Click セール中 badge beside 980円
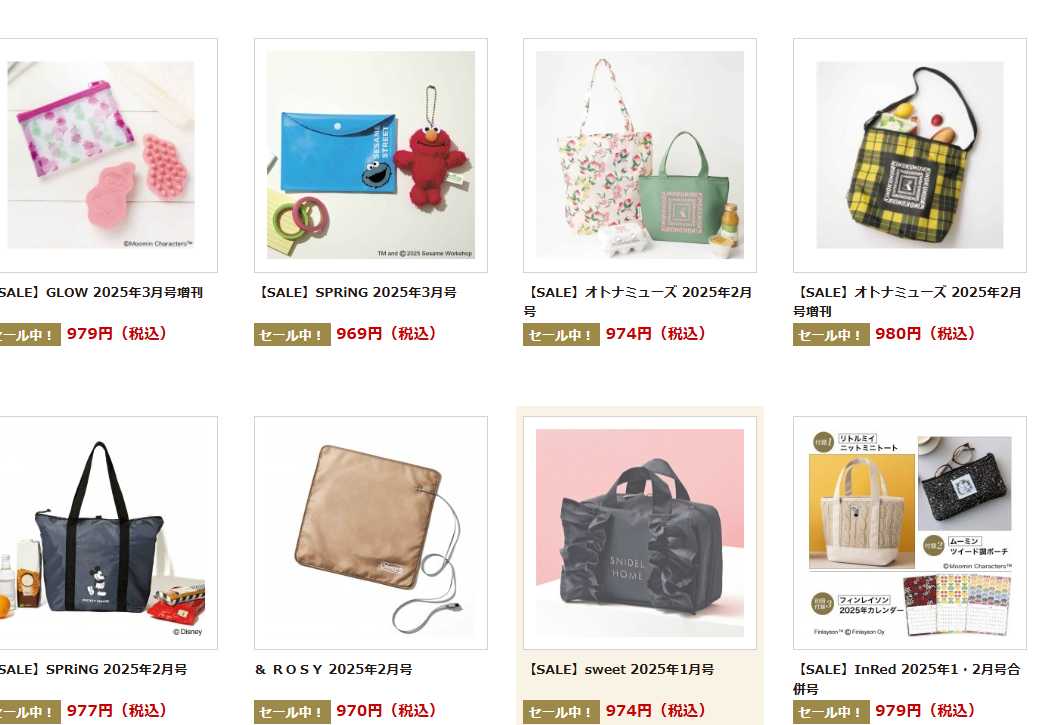Screen dimensions: 1043x725 coord(831,335)
